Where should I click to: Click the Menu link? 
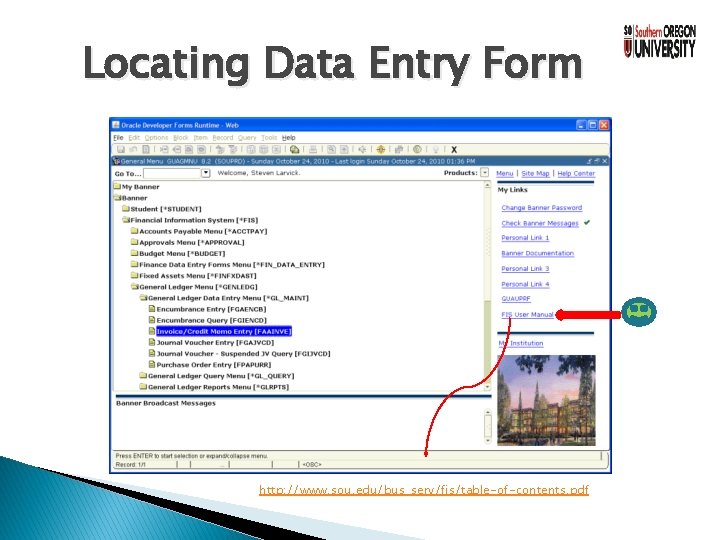click(x=505, y=173)
